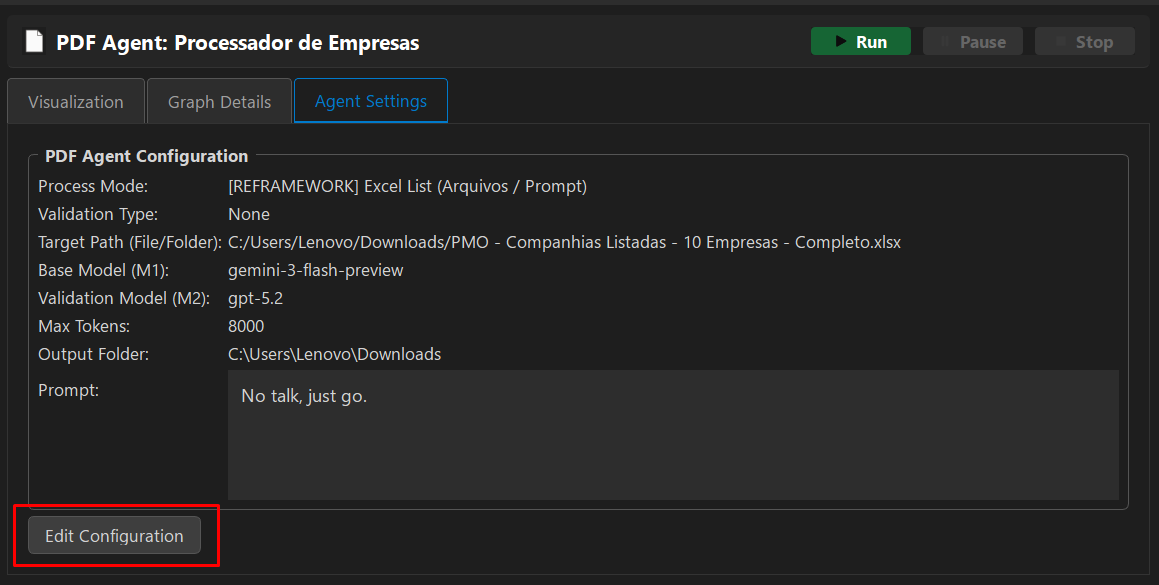Switch to the Visualization tab
The width and height of the screenshot is (1159, 585).
[x=76, y=102]
